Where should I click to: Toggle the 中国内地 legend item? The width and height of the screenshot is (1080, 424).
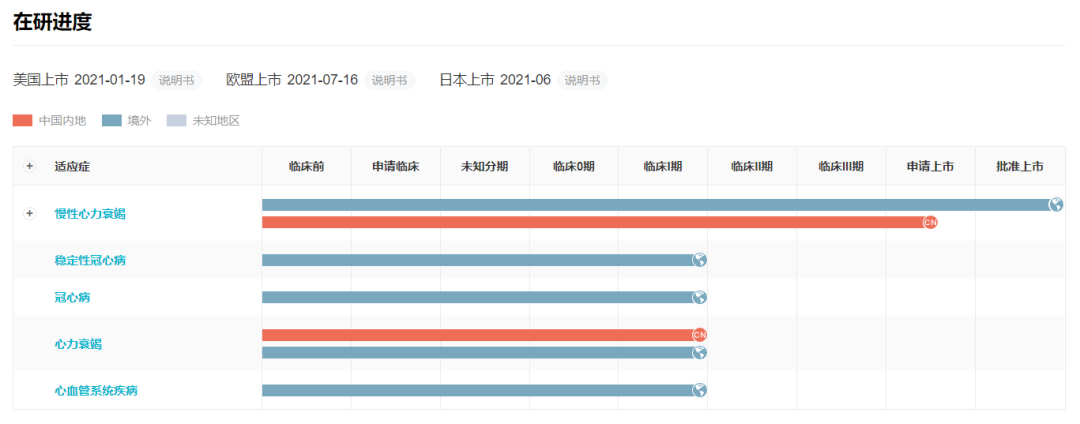(50, 121)
